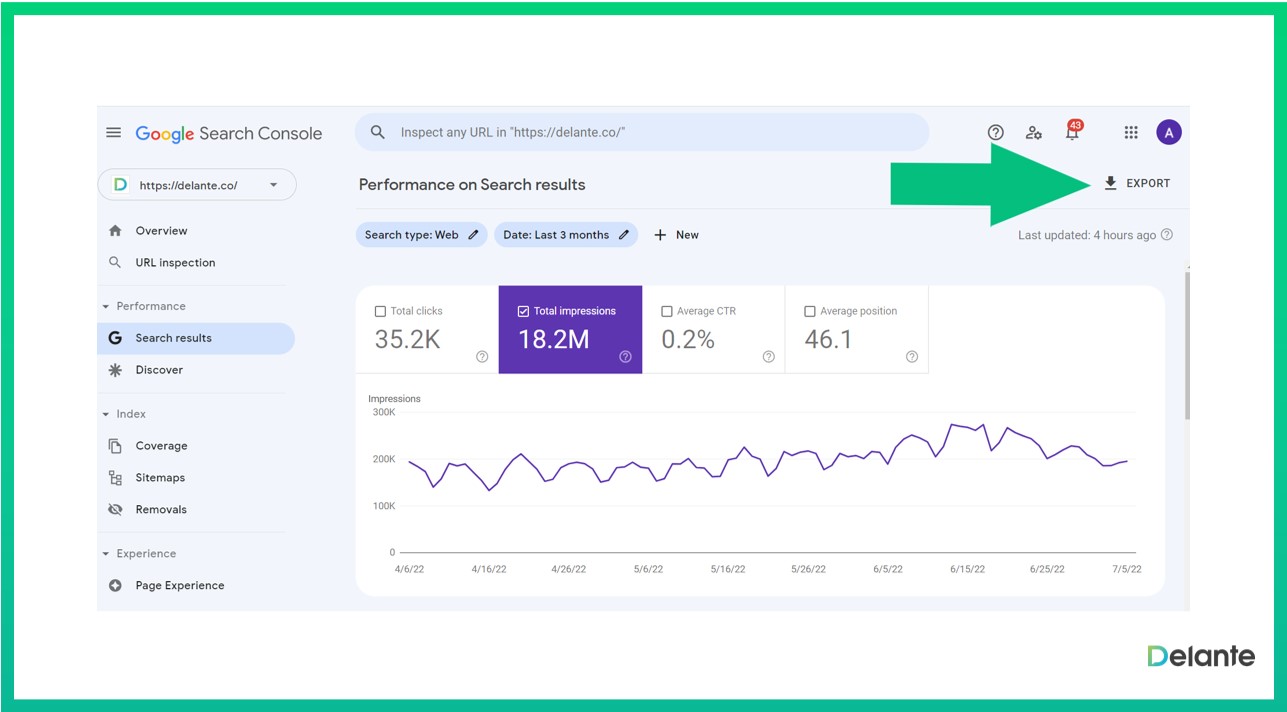Open the users and settings icon

coord(1034,132)
